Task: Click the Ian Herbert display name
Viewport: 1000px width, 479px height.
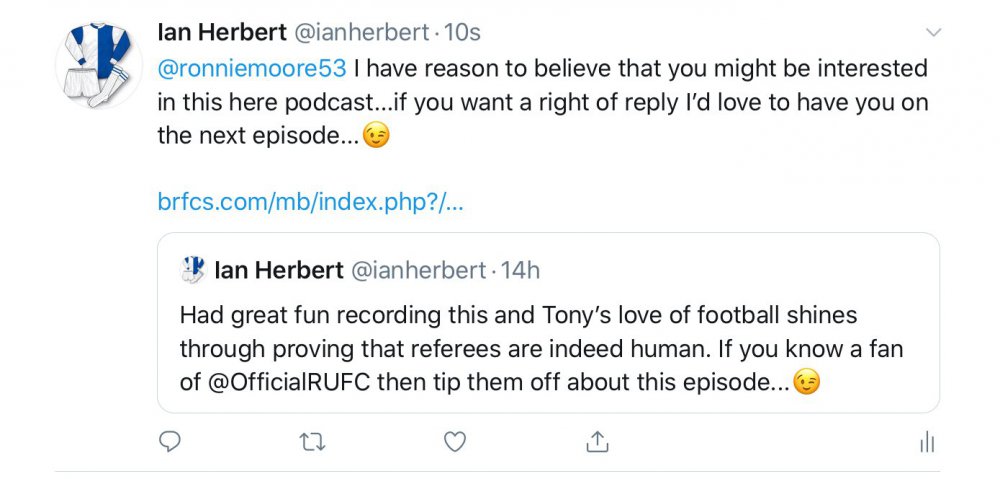Action: click(220, 32)
